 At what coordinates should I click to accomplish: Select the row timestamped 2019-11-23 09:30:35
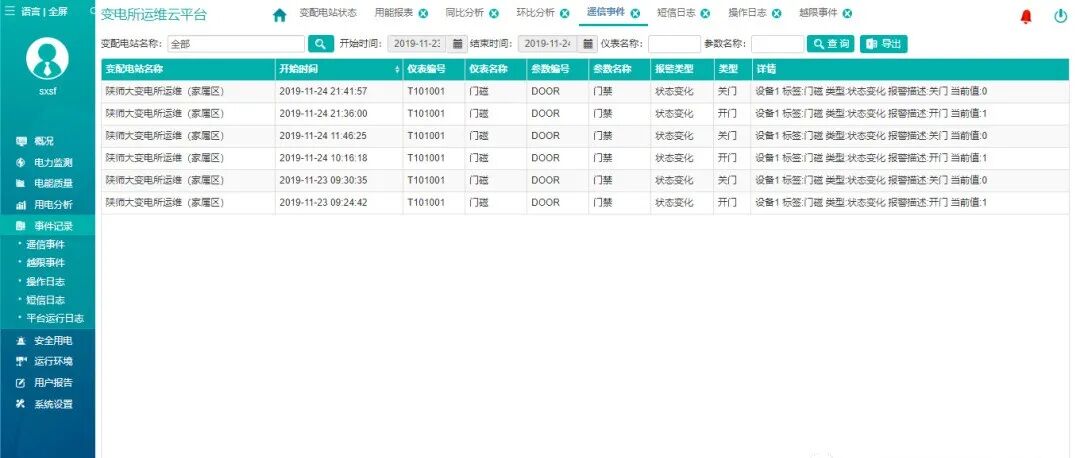tap(585, 180)
